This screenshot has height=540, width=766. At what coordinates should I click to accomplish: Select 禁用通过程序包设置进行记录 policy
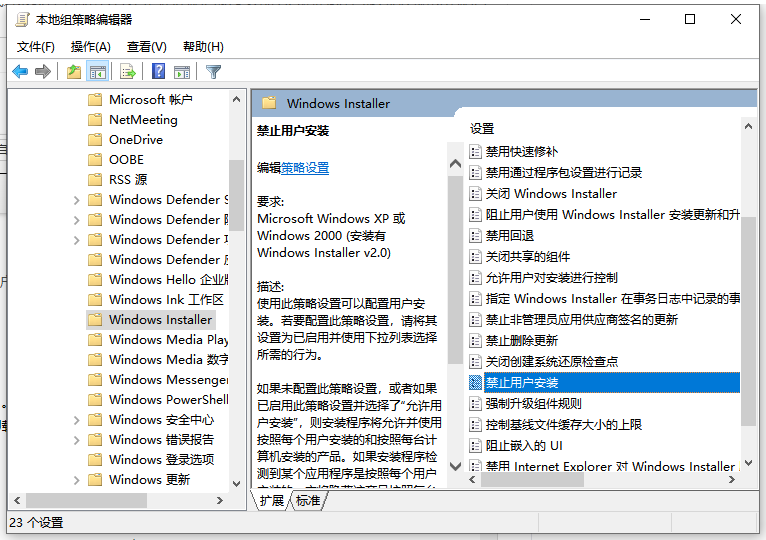pyautogui.click(x=563, y=173)
